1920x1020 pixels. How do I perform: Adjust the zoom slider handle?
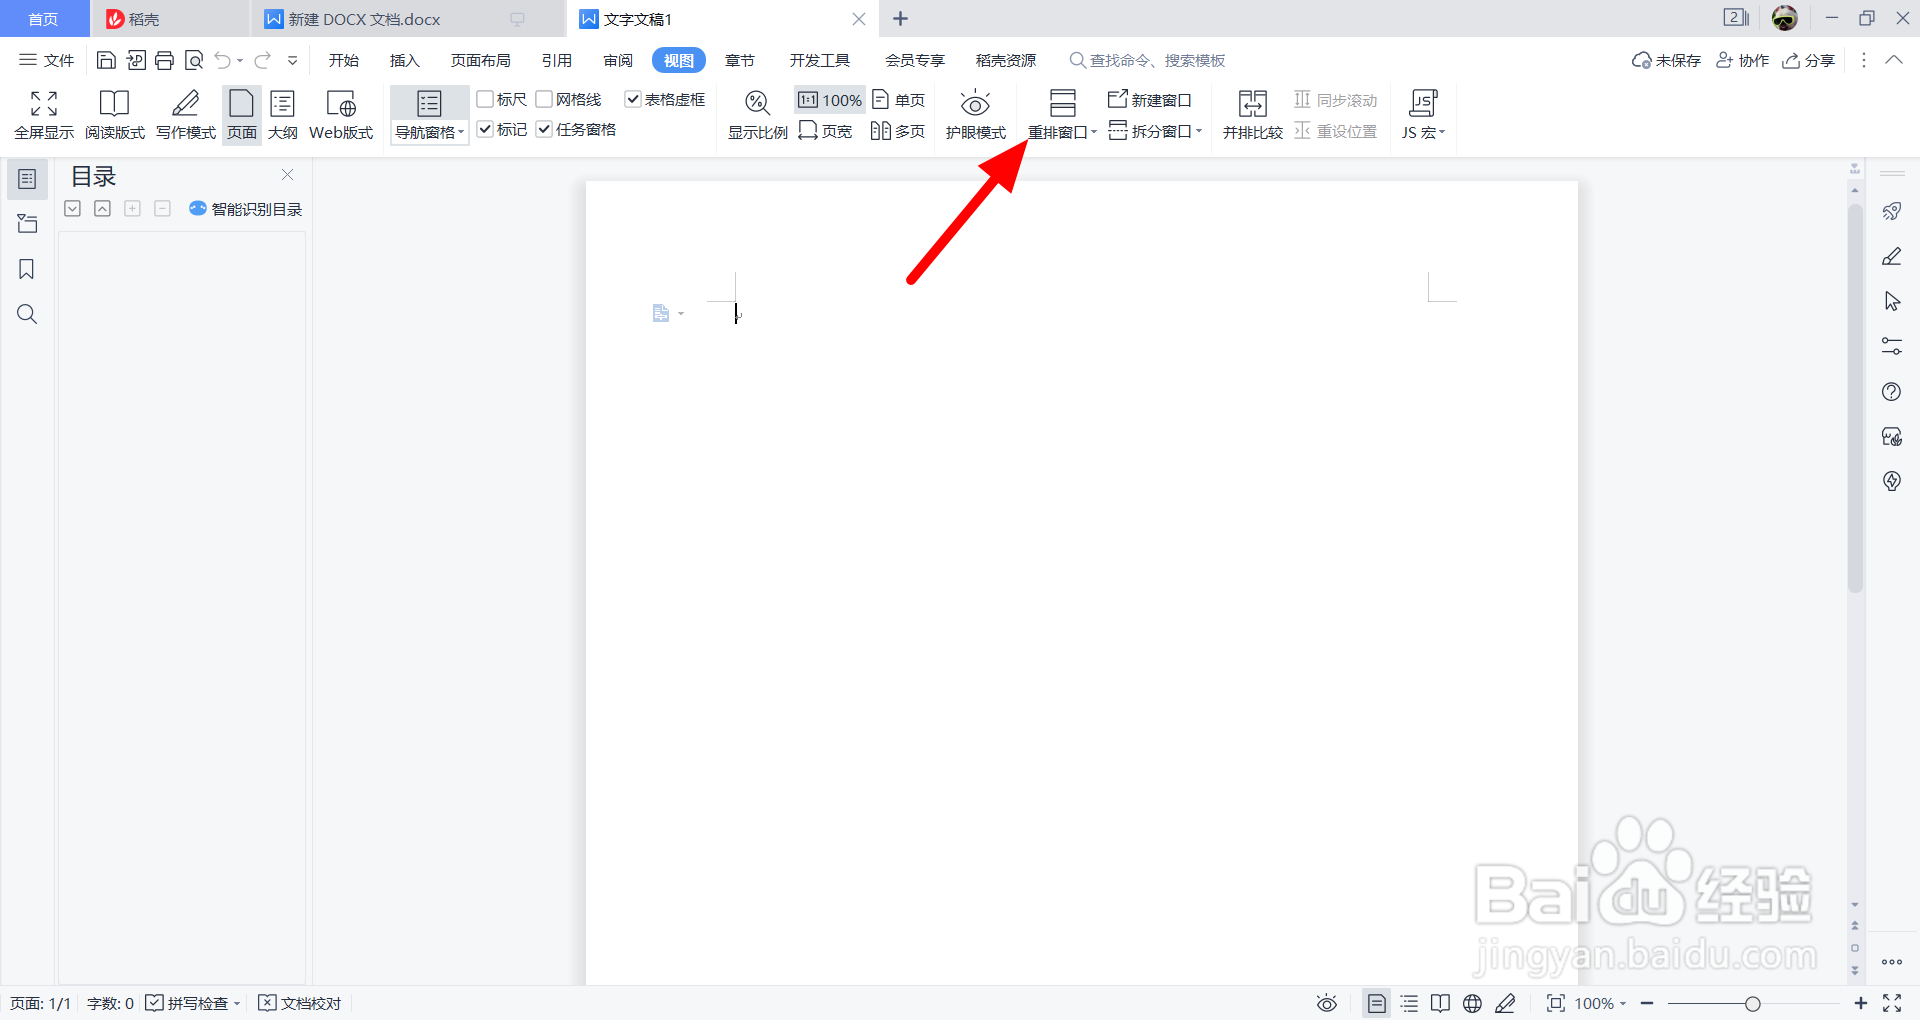coord(1752,1003)
